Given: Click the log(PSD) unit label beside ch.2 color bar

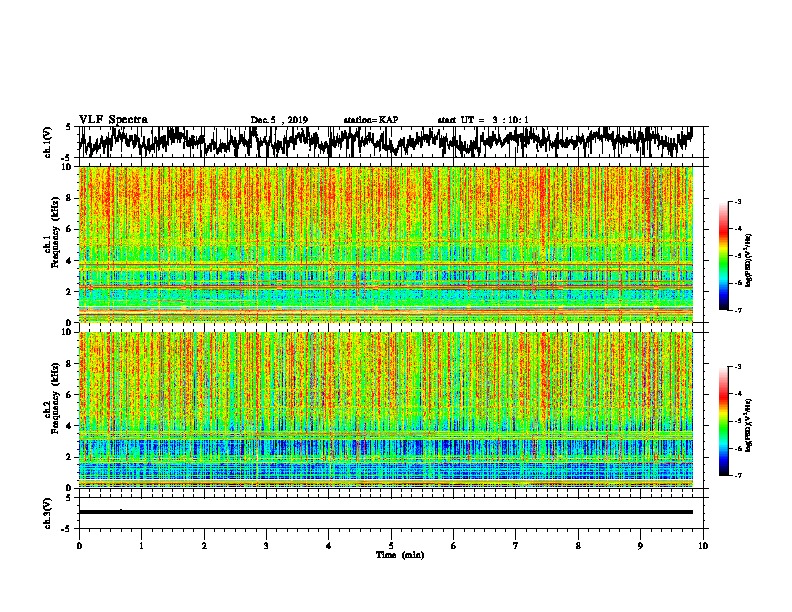Looking at the screenshot, I should [748, 425].
